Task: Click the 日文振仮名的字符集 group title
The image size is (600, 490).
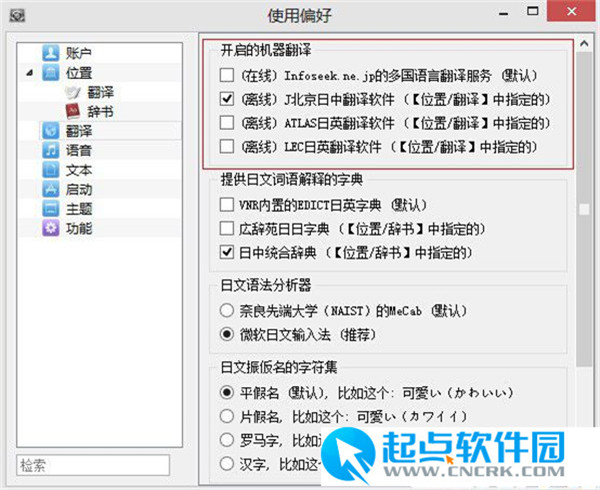Action: (x=279, y=367)
